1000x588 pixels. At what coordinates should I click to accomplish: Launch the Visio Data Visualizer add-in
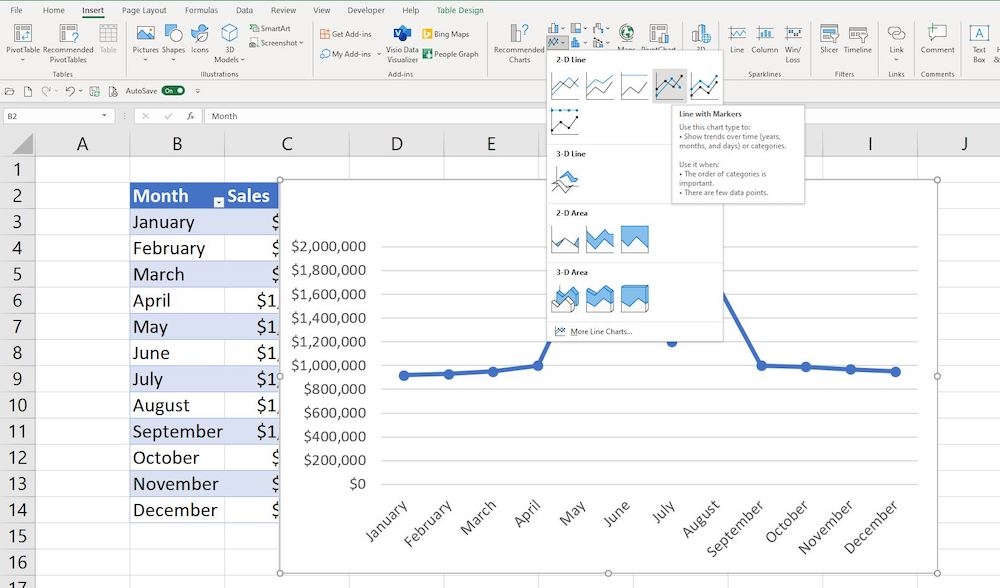(x=401, y=42)
